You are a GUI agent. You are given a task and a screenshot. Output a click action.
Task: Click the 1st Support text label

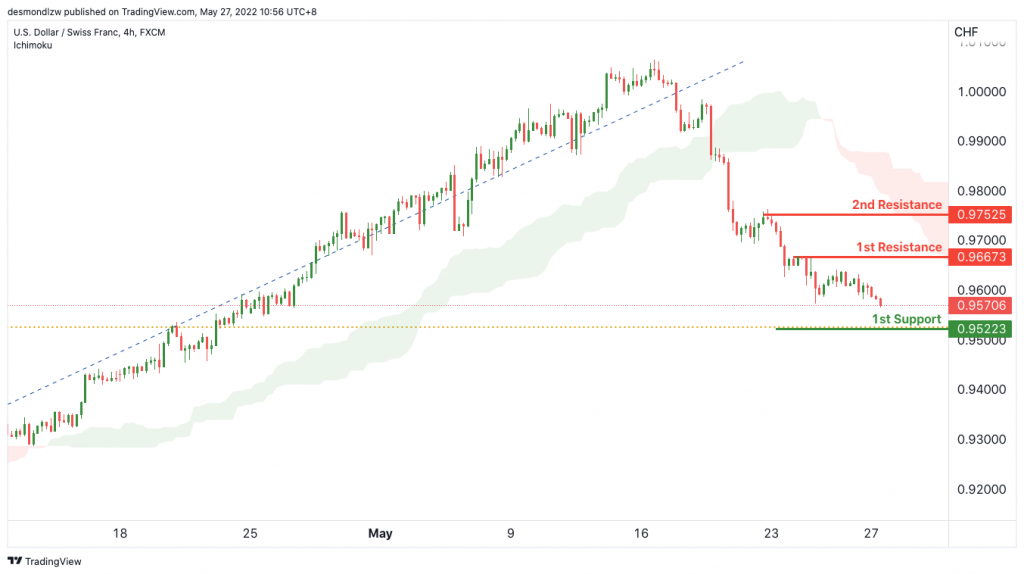coord(906,319)
